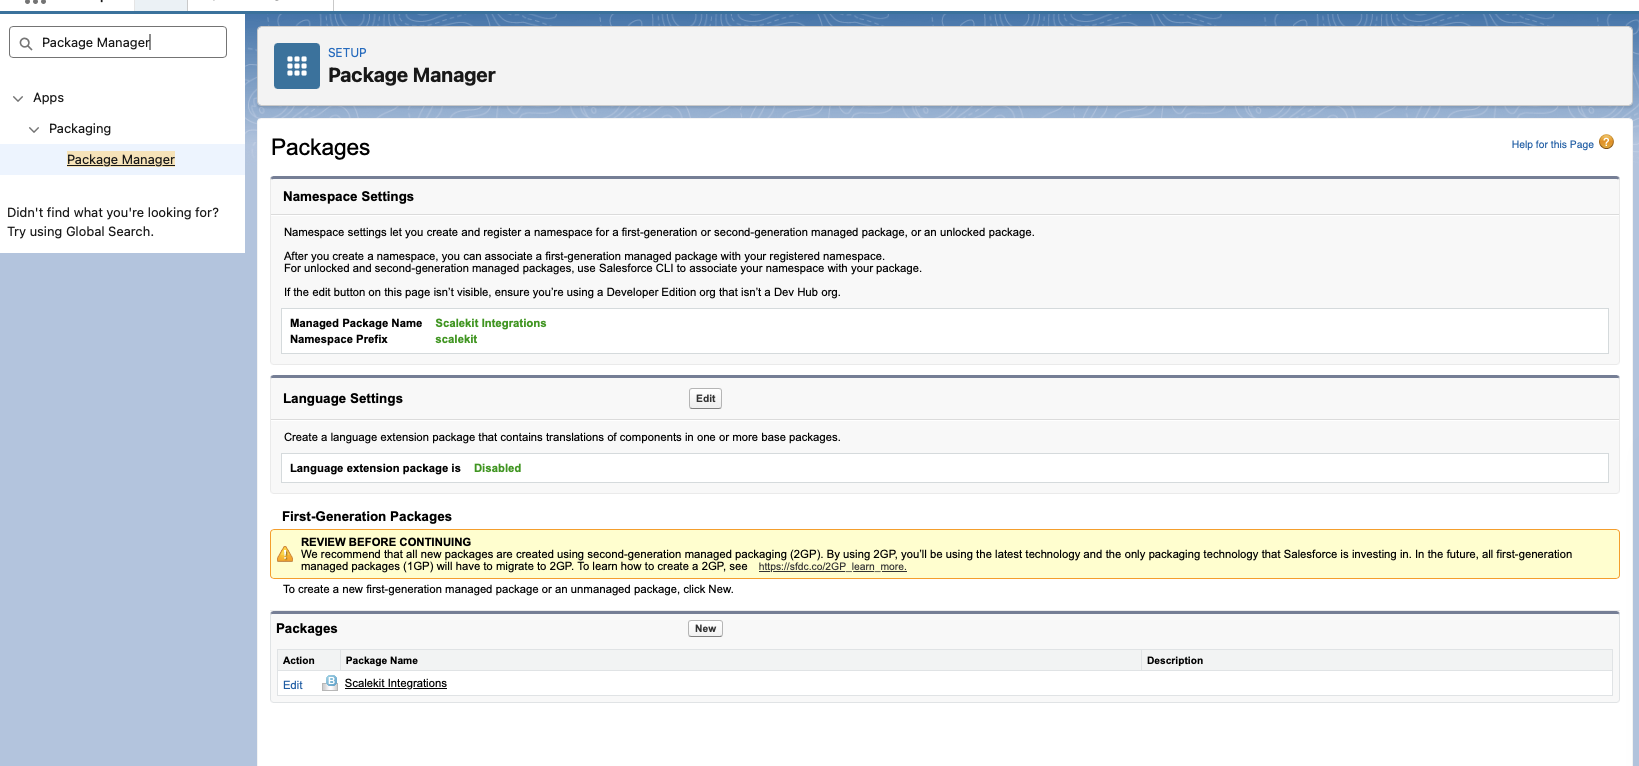
Task: Click the Disabled language extension status
Action: [497, 468]
